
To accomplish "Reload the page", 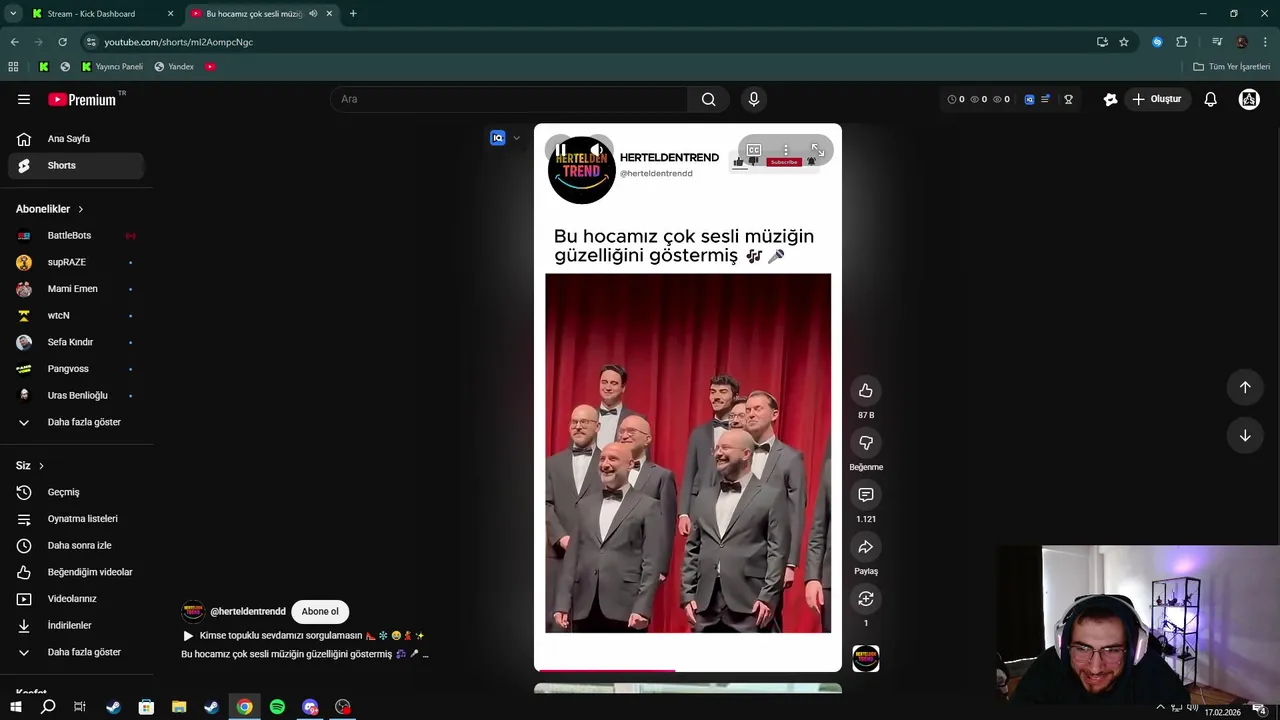I will [62, 42].
